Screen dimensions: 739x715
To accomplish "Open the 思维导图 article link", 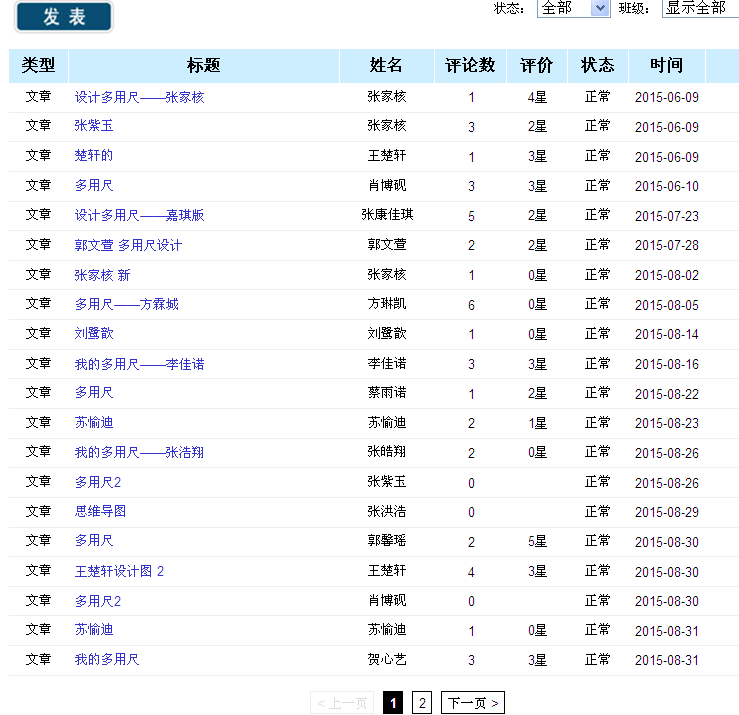I will pos(100,511).
